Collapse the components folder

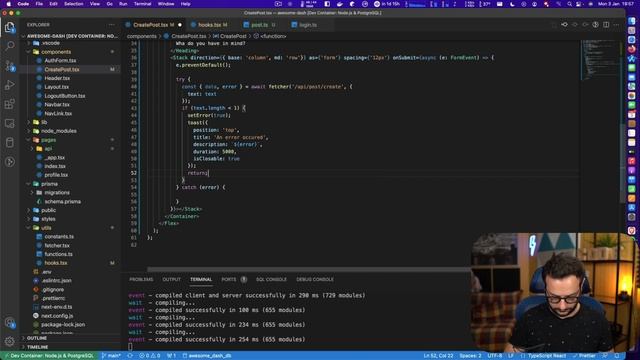pyautogui.click(x=56, y=52)
